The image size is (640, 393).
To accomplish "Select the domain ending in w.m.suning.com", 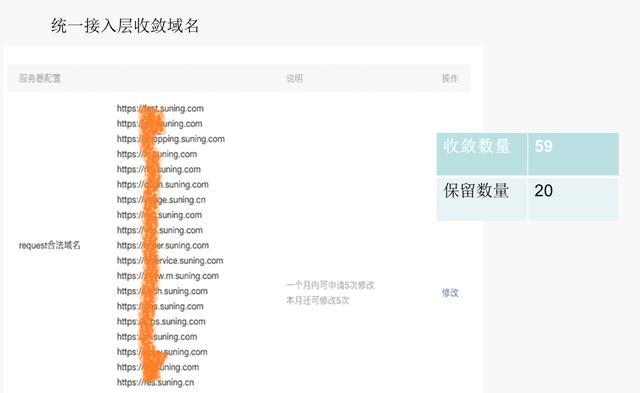I will (168, 276).
